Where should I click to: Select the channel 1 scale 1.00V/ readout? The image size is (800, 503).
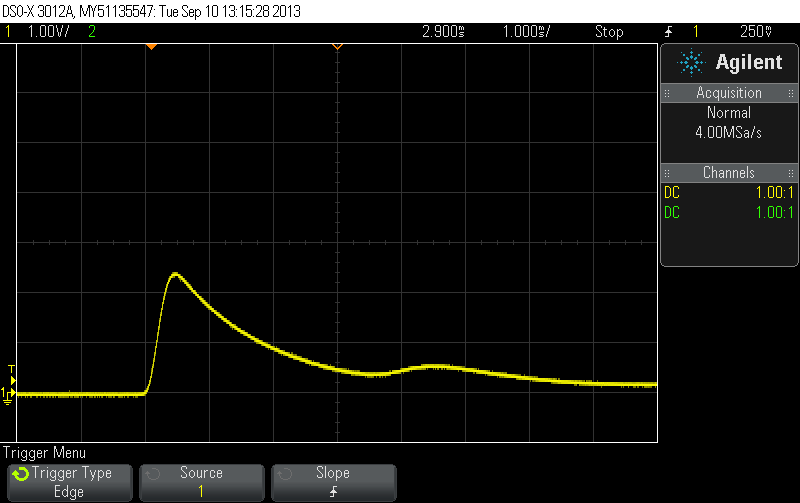[x=48, y=32]
